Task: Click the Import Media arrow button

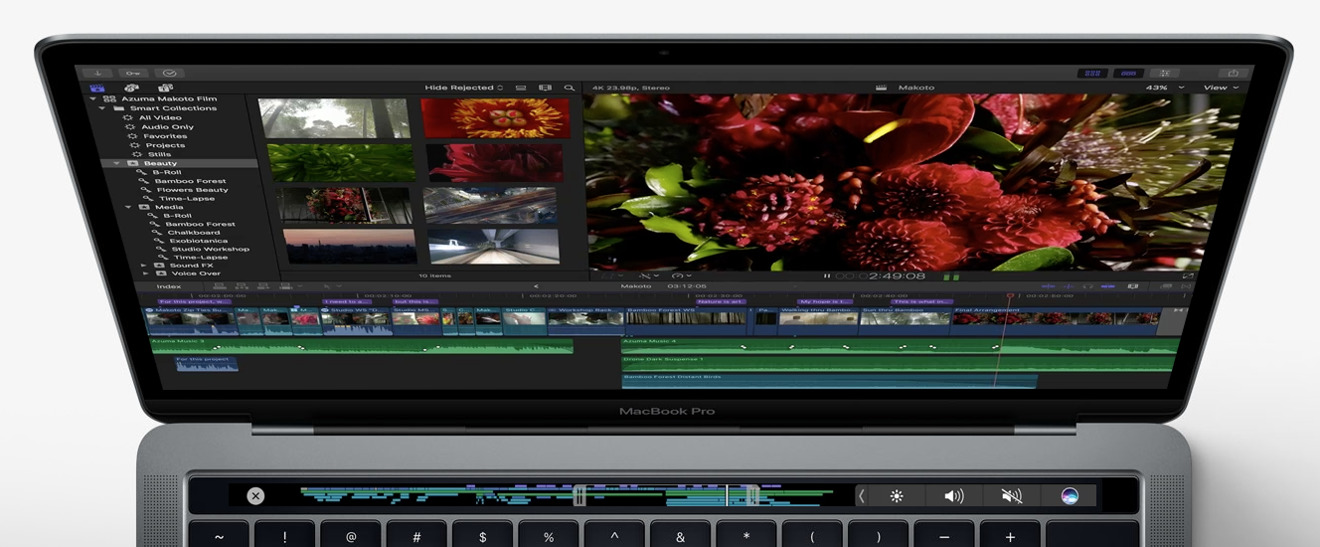Action: coord(98,73)
